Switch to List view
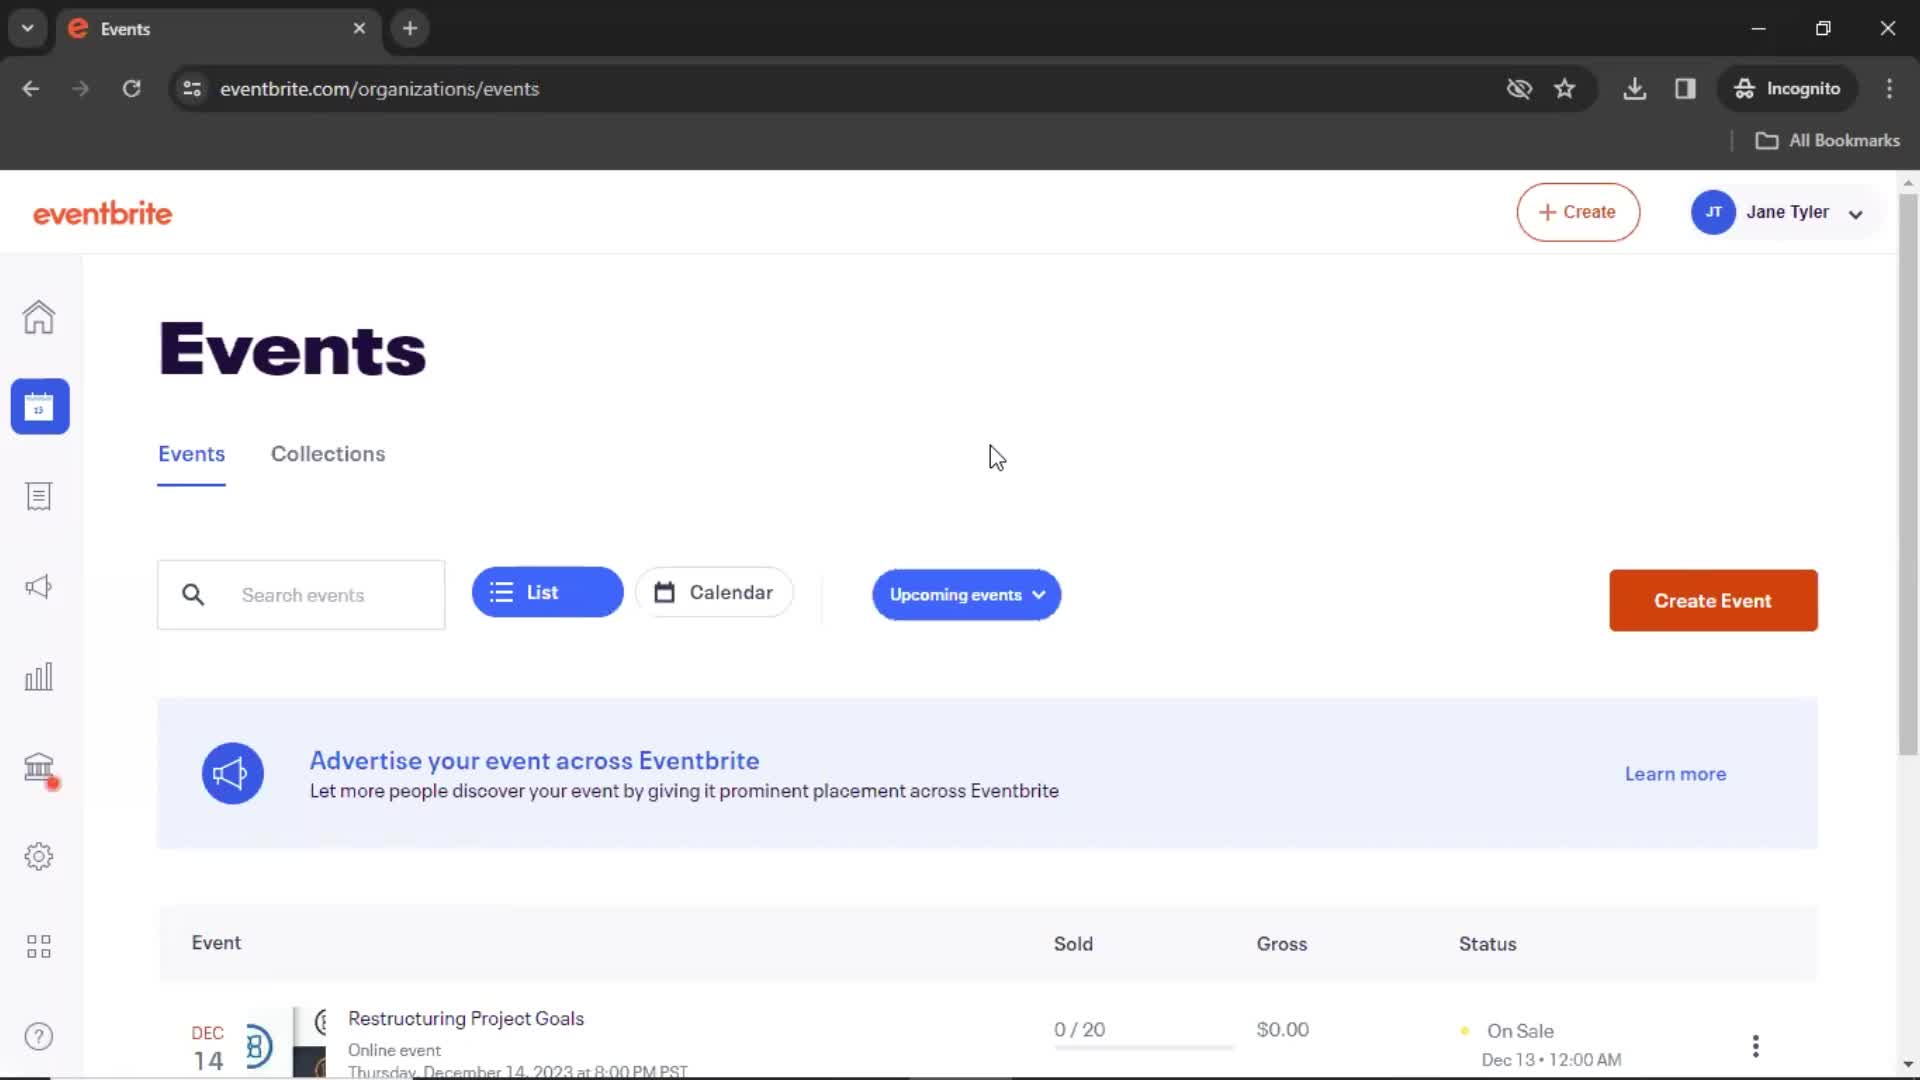Image resolution: width=1920 pixels, height=1080 pixels. 547,592
